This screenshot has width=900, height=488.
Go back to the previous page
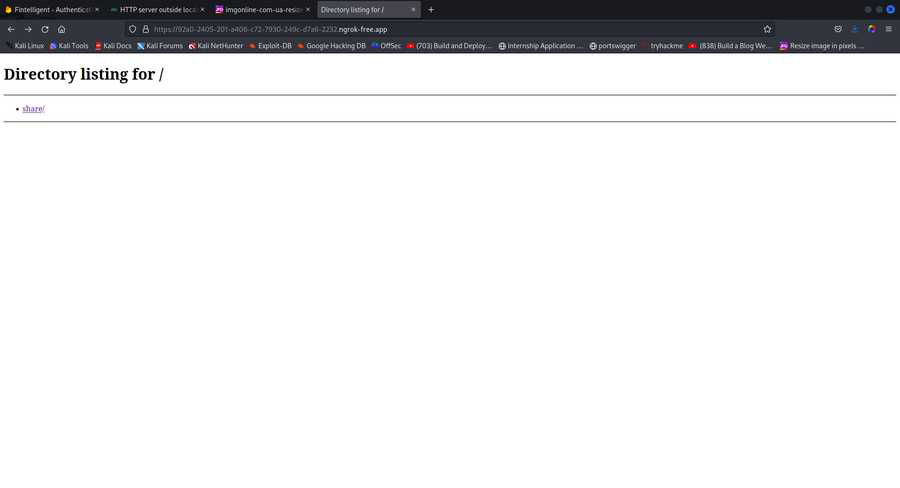(11, 29)
